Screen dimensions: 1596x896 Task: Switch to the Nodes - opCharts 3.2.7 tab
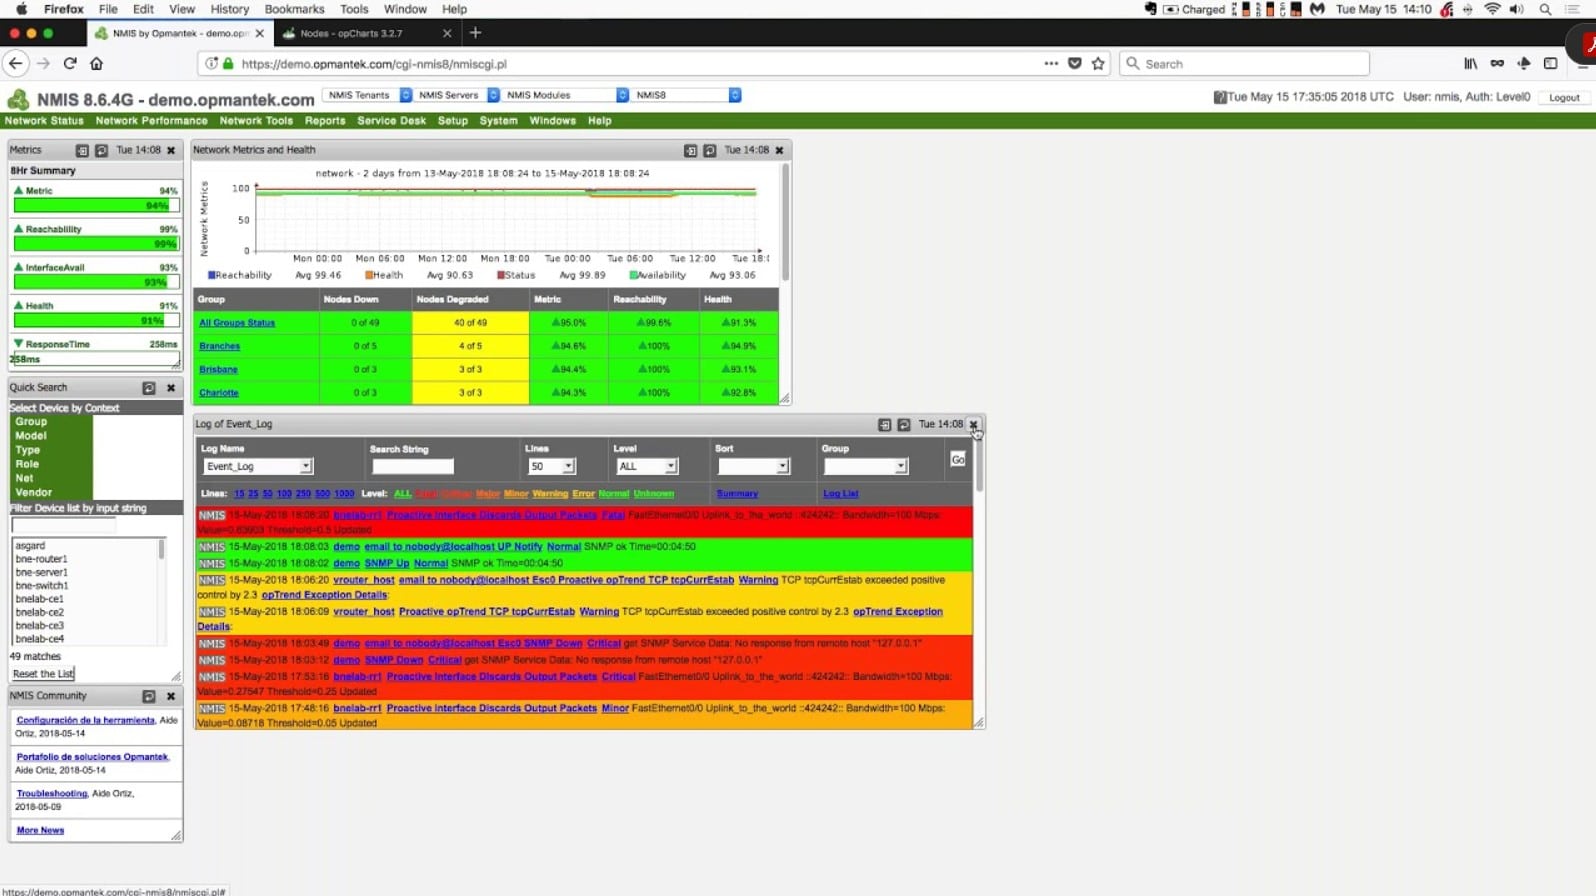(365, 33)
